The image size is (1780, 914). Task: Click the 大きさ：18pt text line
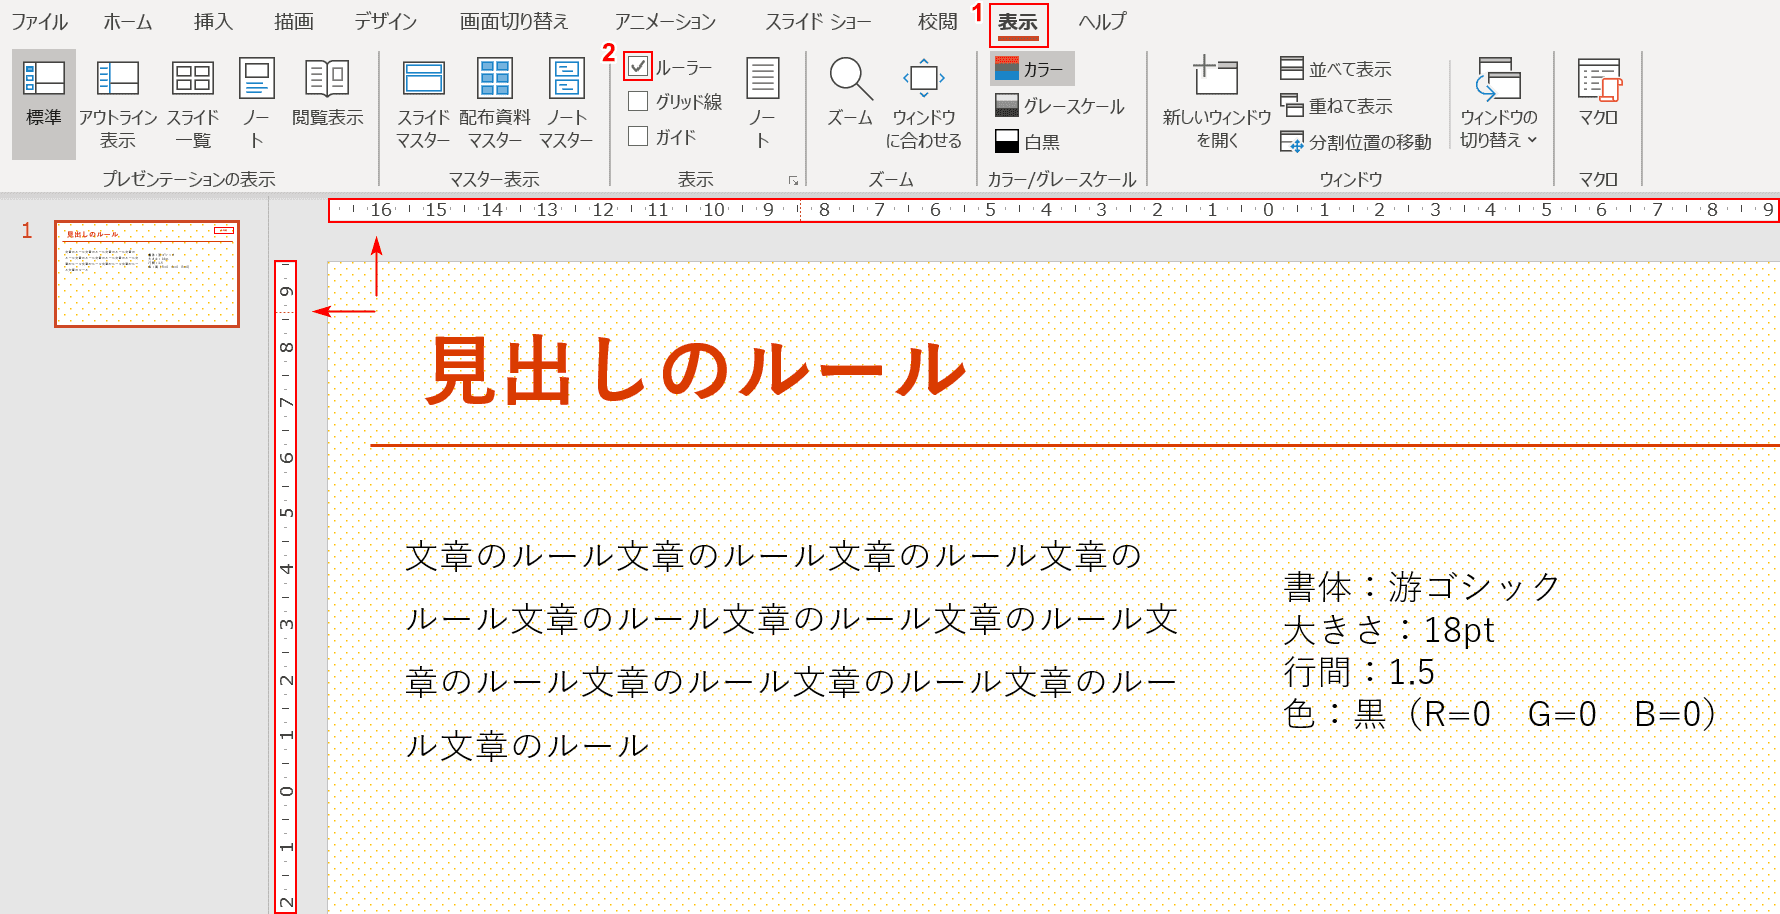point(1389,630)
